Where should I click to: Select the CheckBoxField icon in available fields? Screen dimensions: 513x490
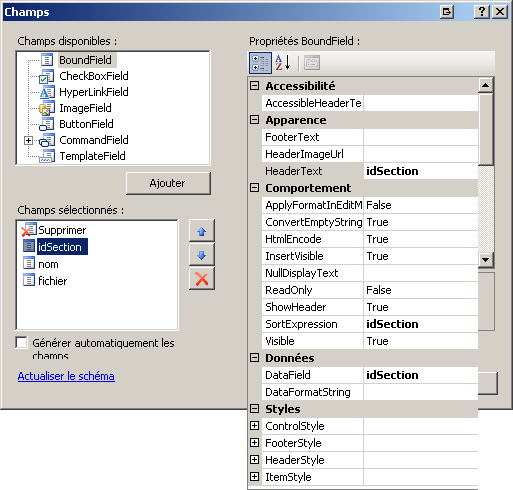[x=46, y=76]
